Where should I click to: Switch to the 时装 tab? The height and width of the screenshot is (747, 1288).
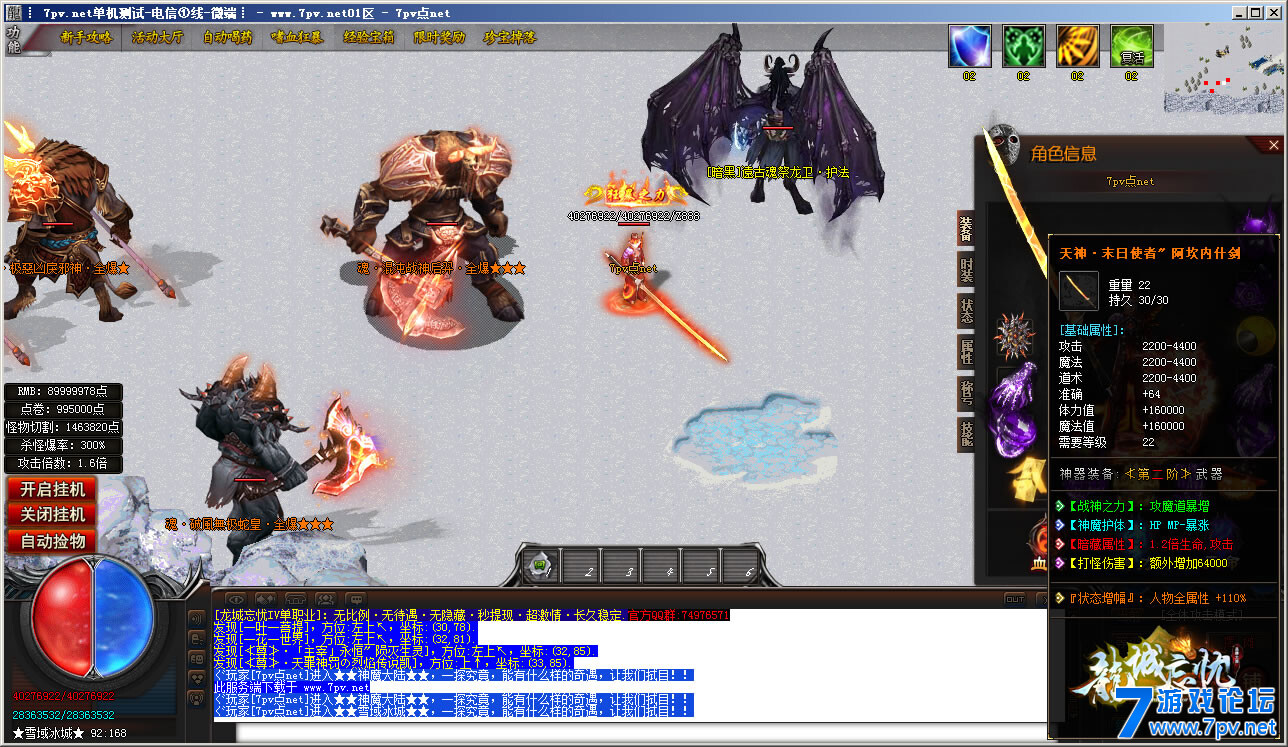(x=966, y=269)
